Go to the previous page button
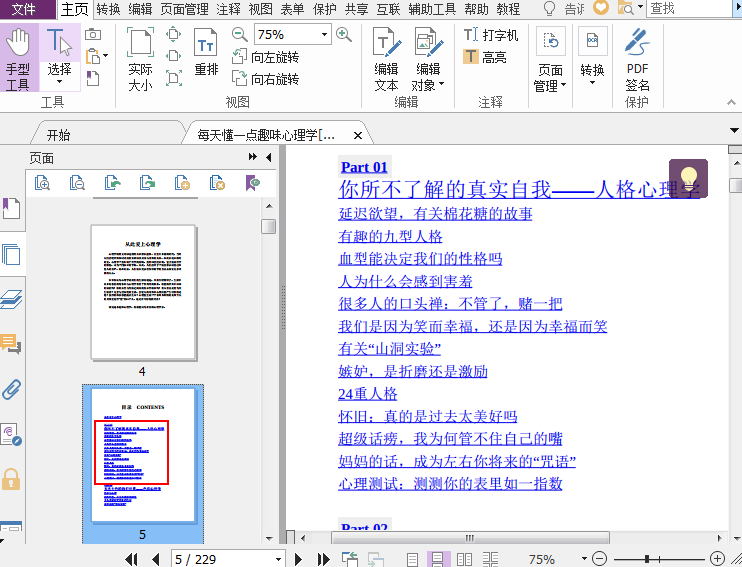Image resolution: width=742 pixels, height=567 pixels. pyautogui.click(x=156, y=559)
